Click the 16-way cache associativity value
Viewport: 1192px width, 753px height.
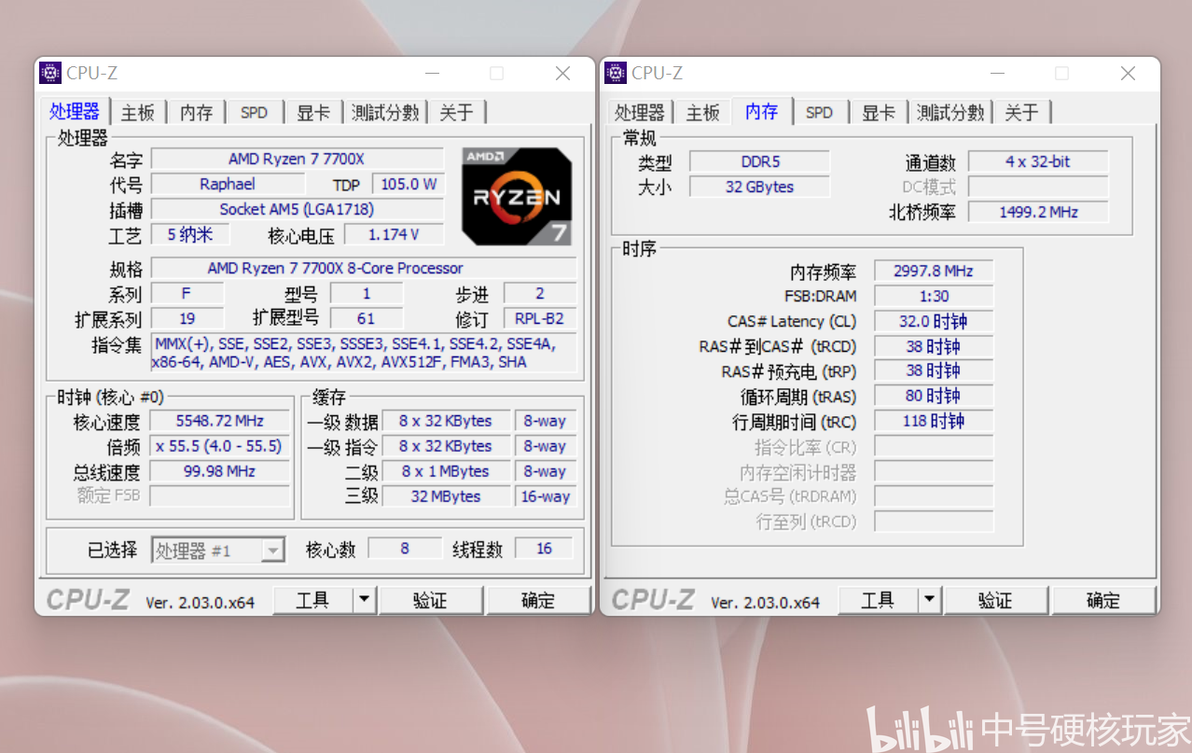[x=545, y=496]
